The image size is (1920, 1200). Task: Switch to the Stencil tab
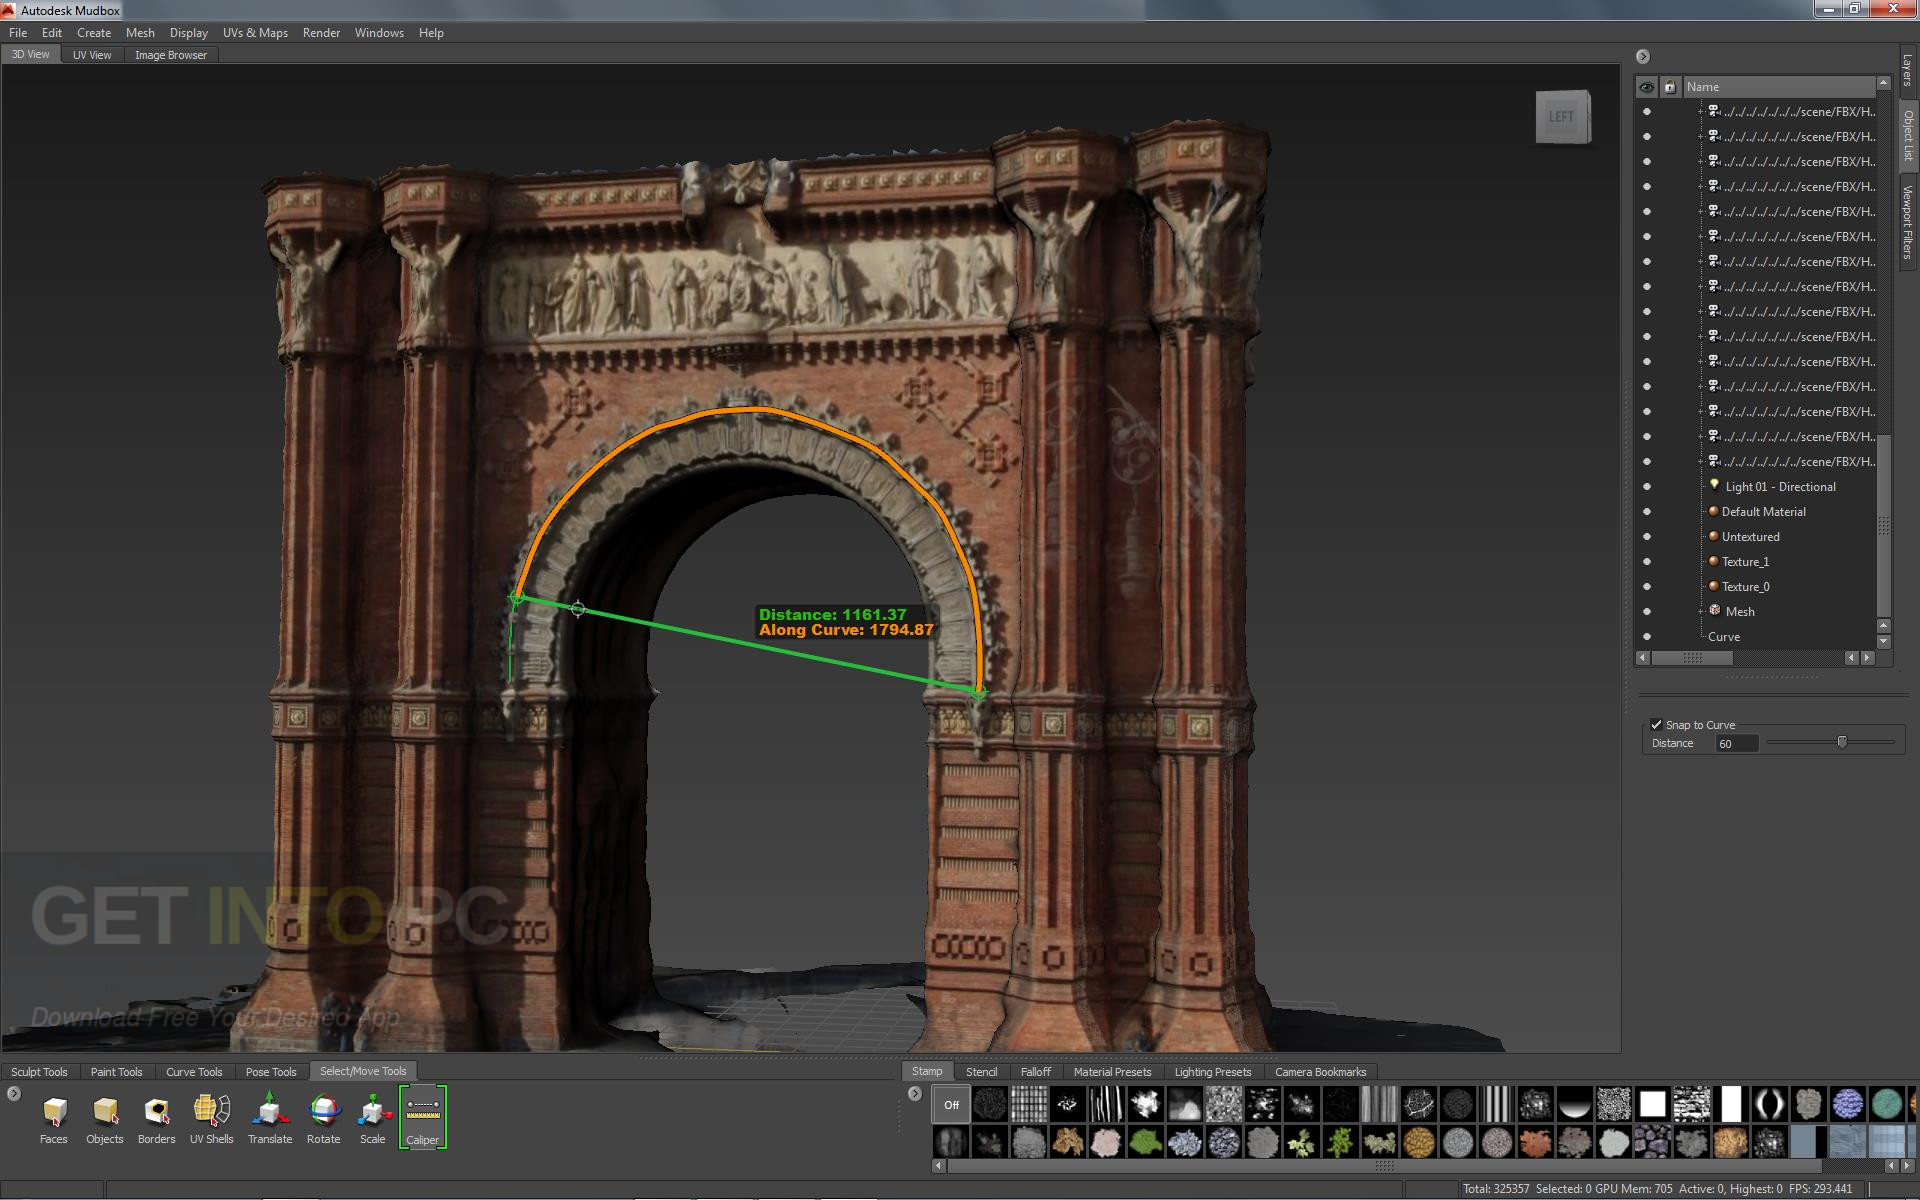(x=981, y=1072)
